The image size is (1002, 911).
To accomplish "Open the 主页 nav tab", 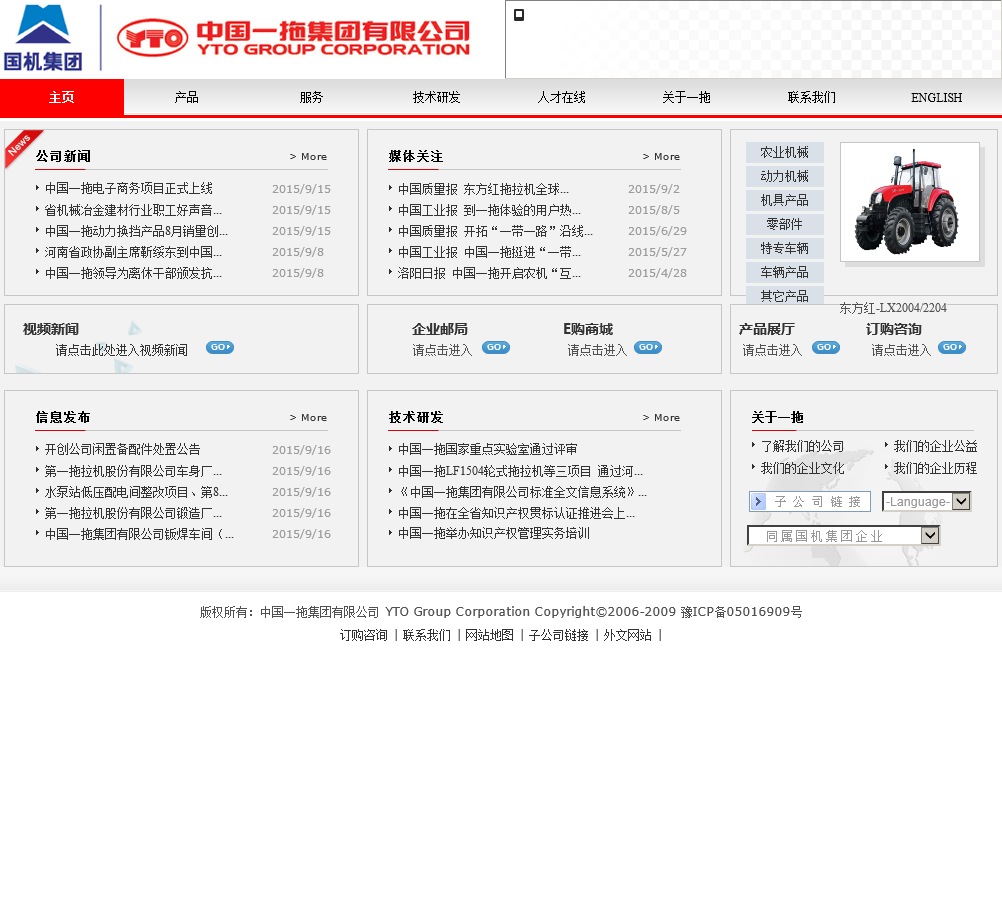I will [62, 97].
